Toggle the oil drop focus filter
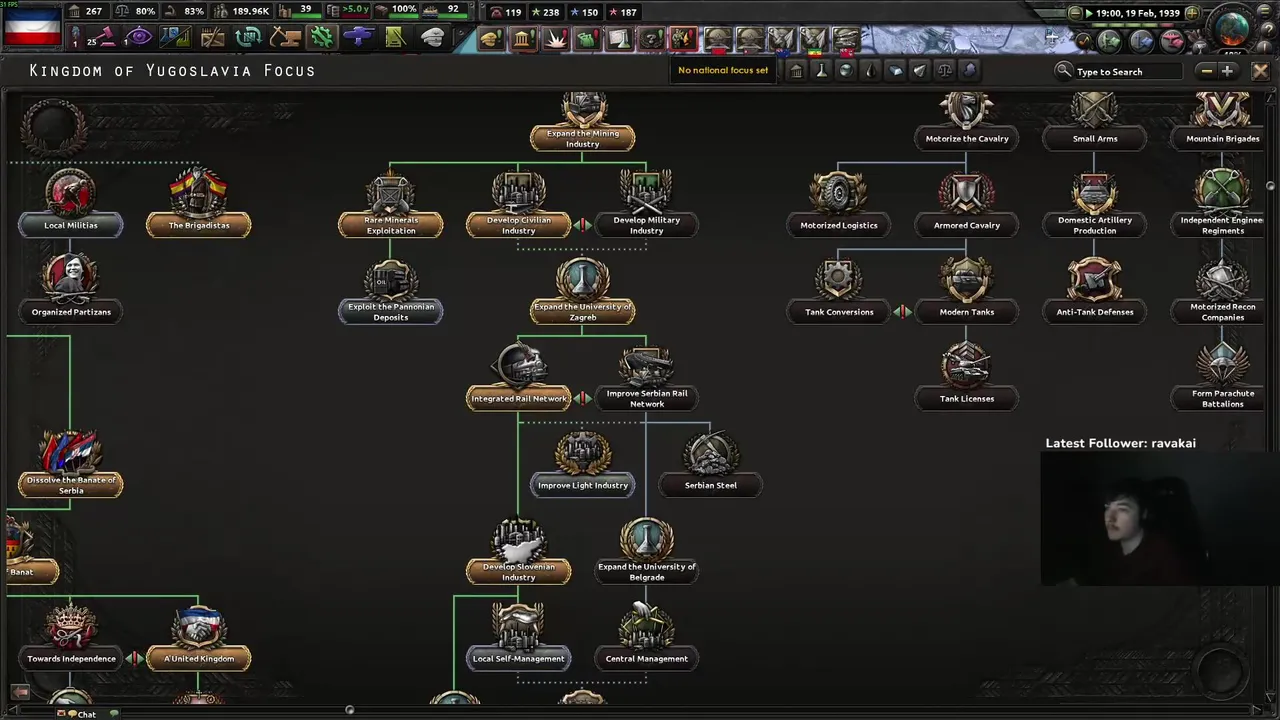Image resolution: width=1280 pixels, height=720 pixels. coord(870,70)
